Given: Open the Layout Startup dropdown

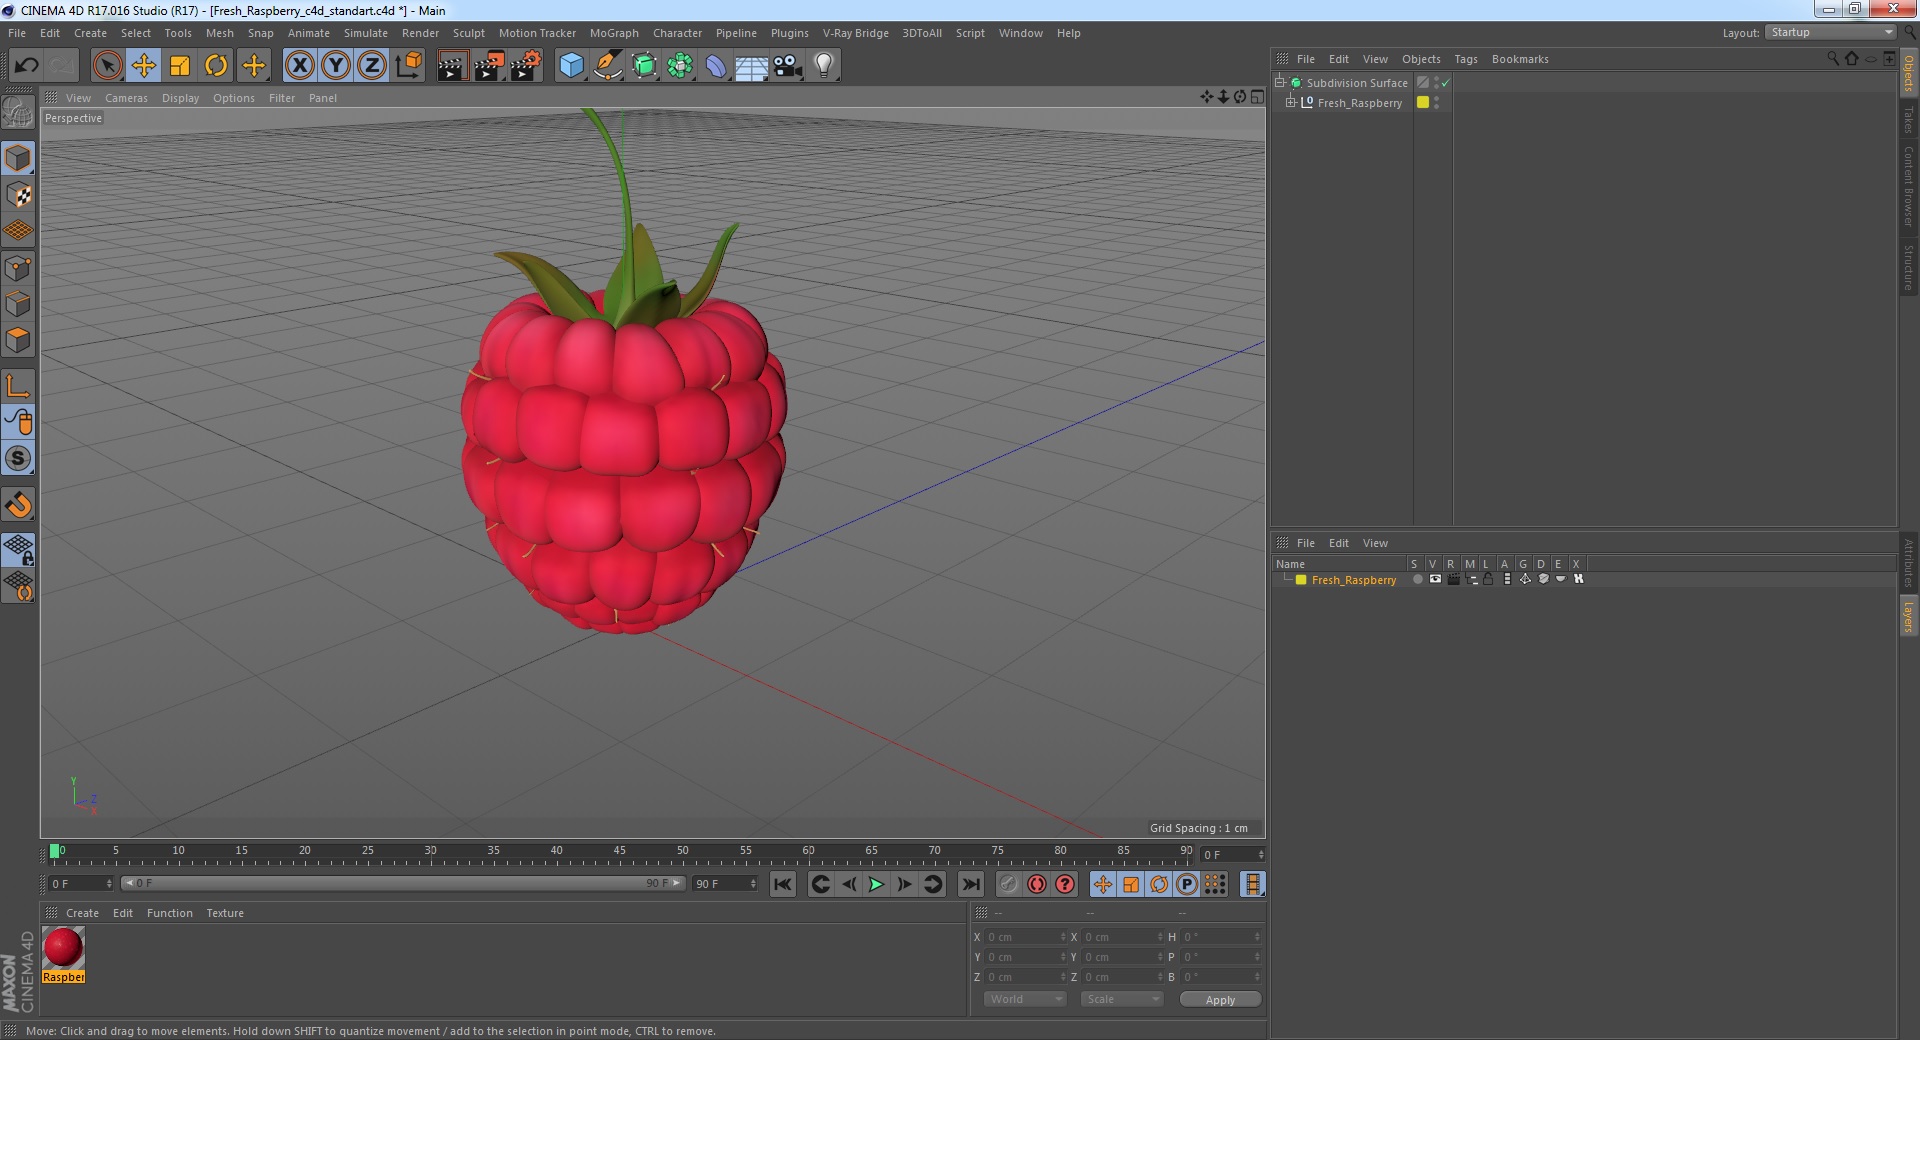Looking at the screenshot, I should (x=1829, y=32).
